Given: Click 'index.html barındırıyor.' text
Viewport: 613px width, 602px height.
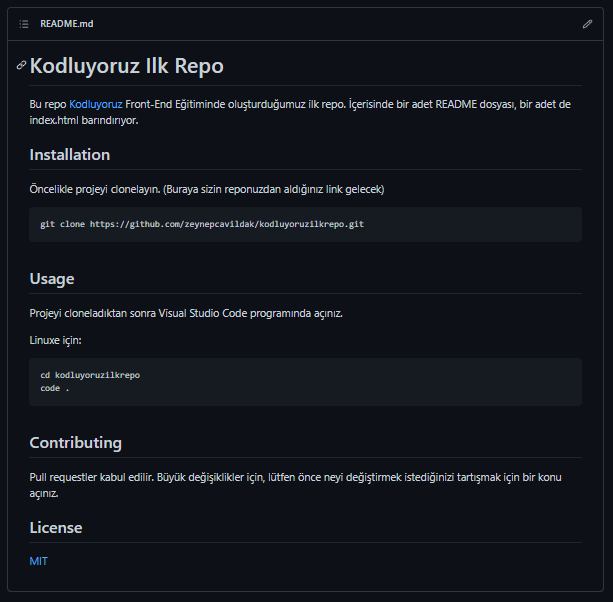Looking at the screenshot, I should point(84,120).
